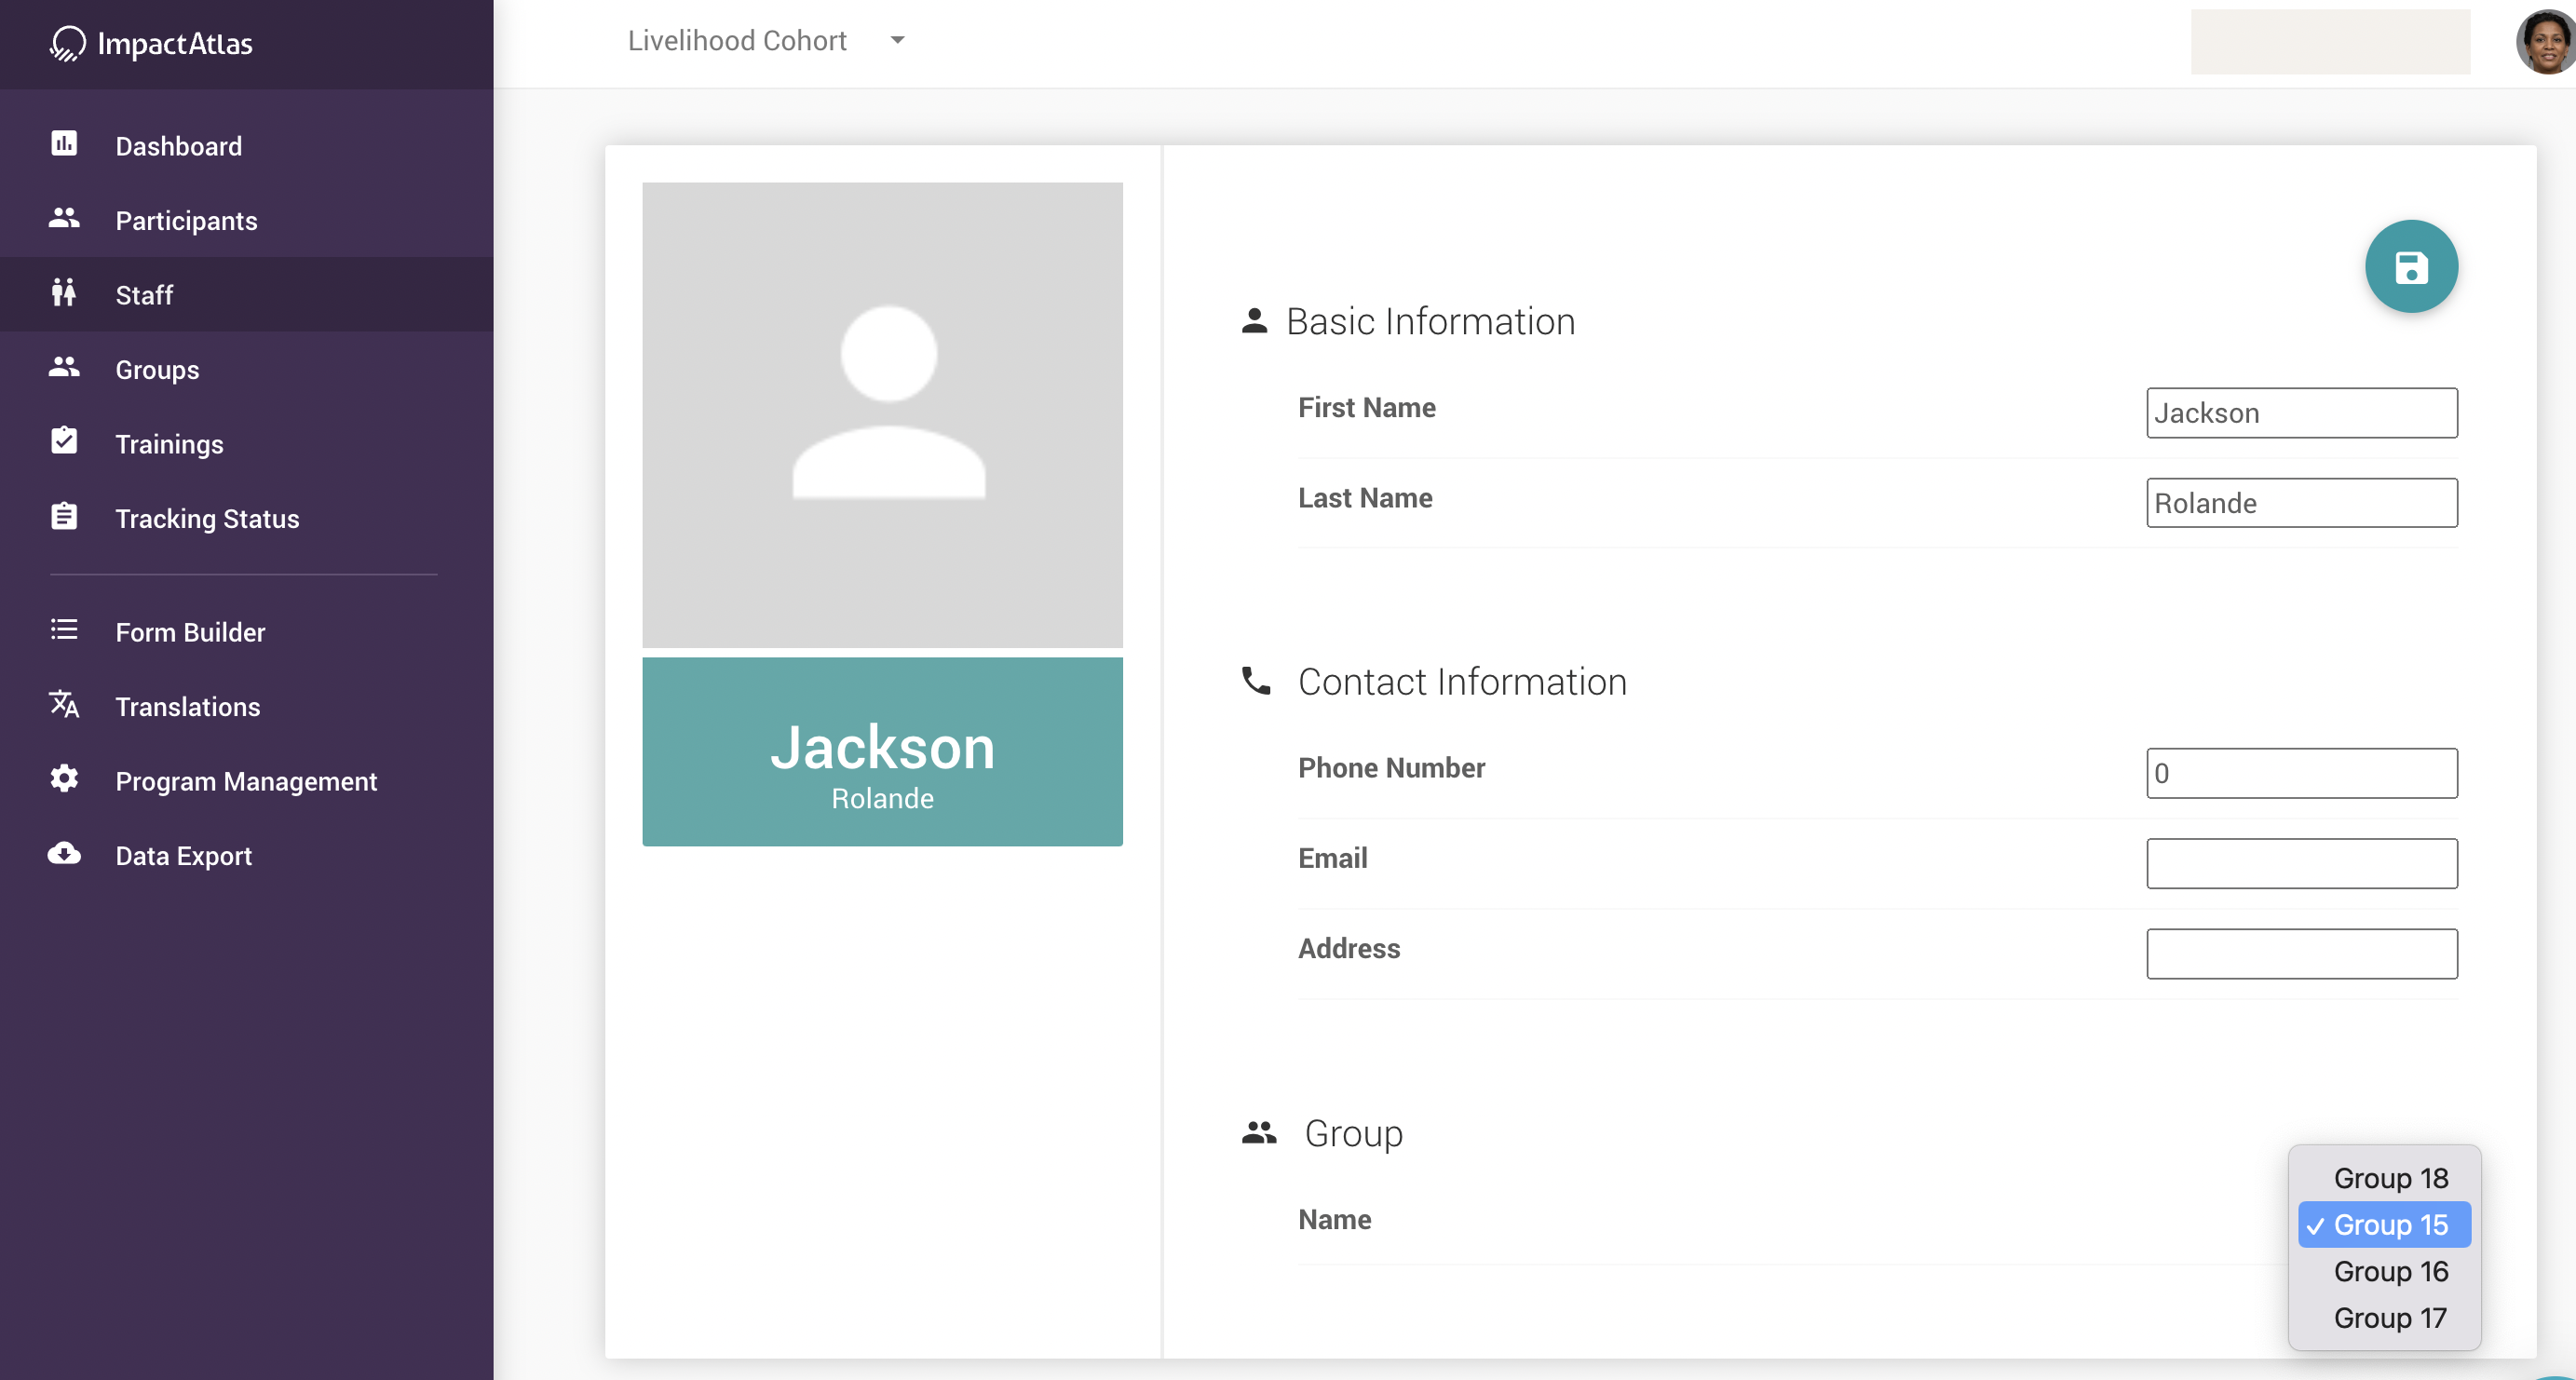This screenshot has width=2576, height=1380.
Task: Open the Groups sidebar menu item
Action: click(157, 369)
